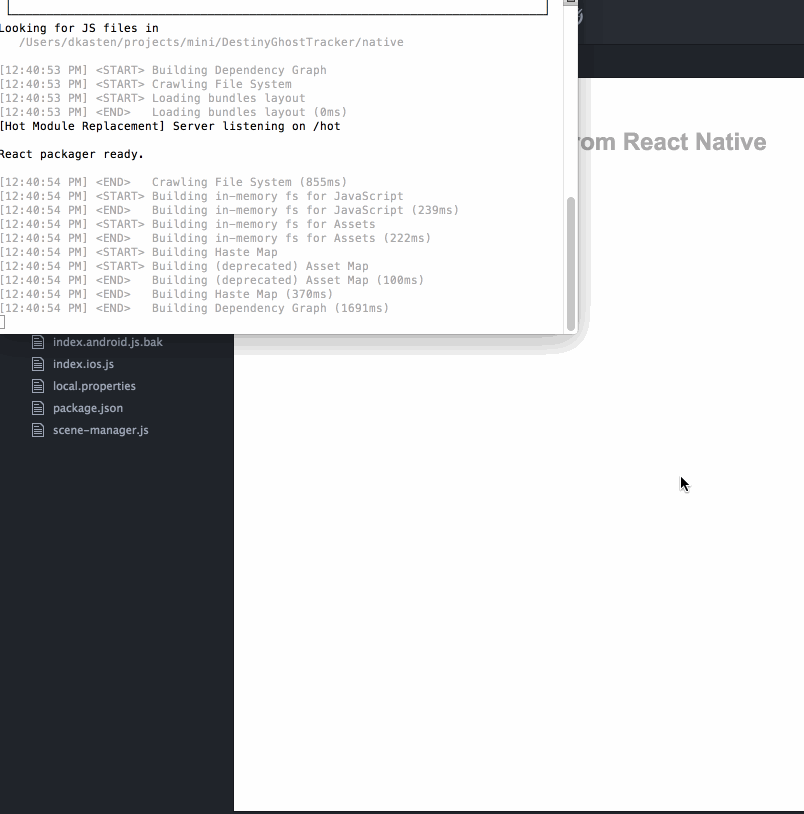Click the package.json file icon
804x814 pixels.
click(x=38, y=408)
